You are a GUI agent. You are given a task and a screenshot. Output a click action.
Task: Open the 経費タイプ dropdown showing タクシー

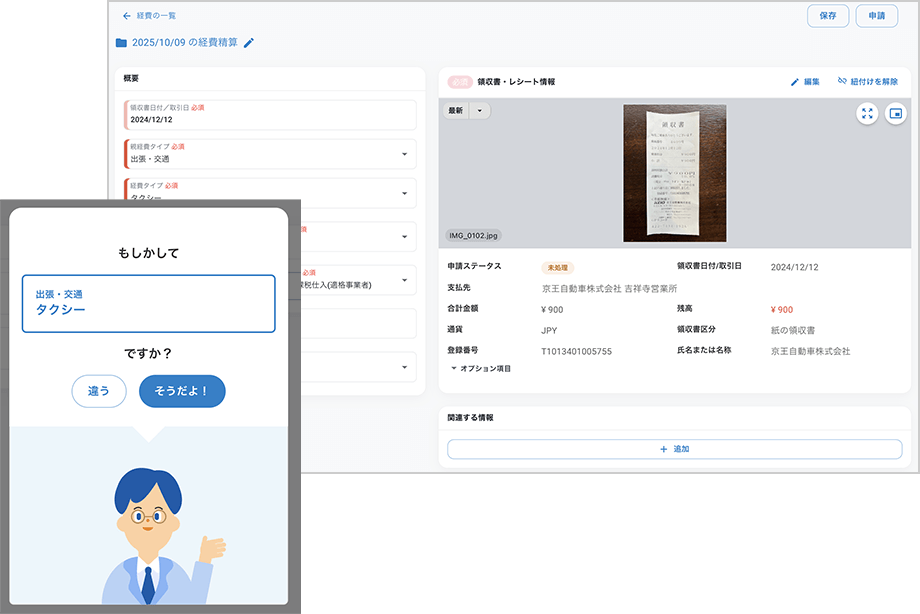pyautogui.click(x=404, y=193)
